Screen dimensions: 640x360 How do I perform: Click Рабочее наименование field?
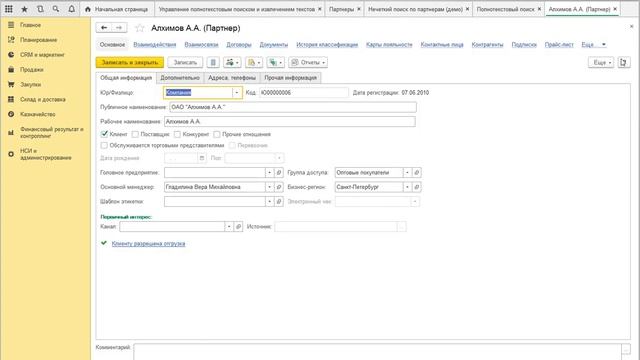289,121
